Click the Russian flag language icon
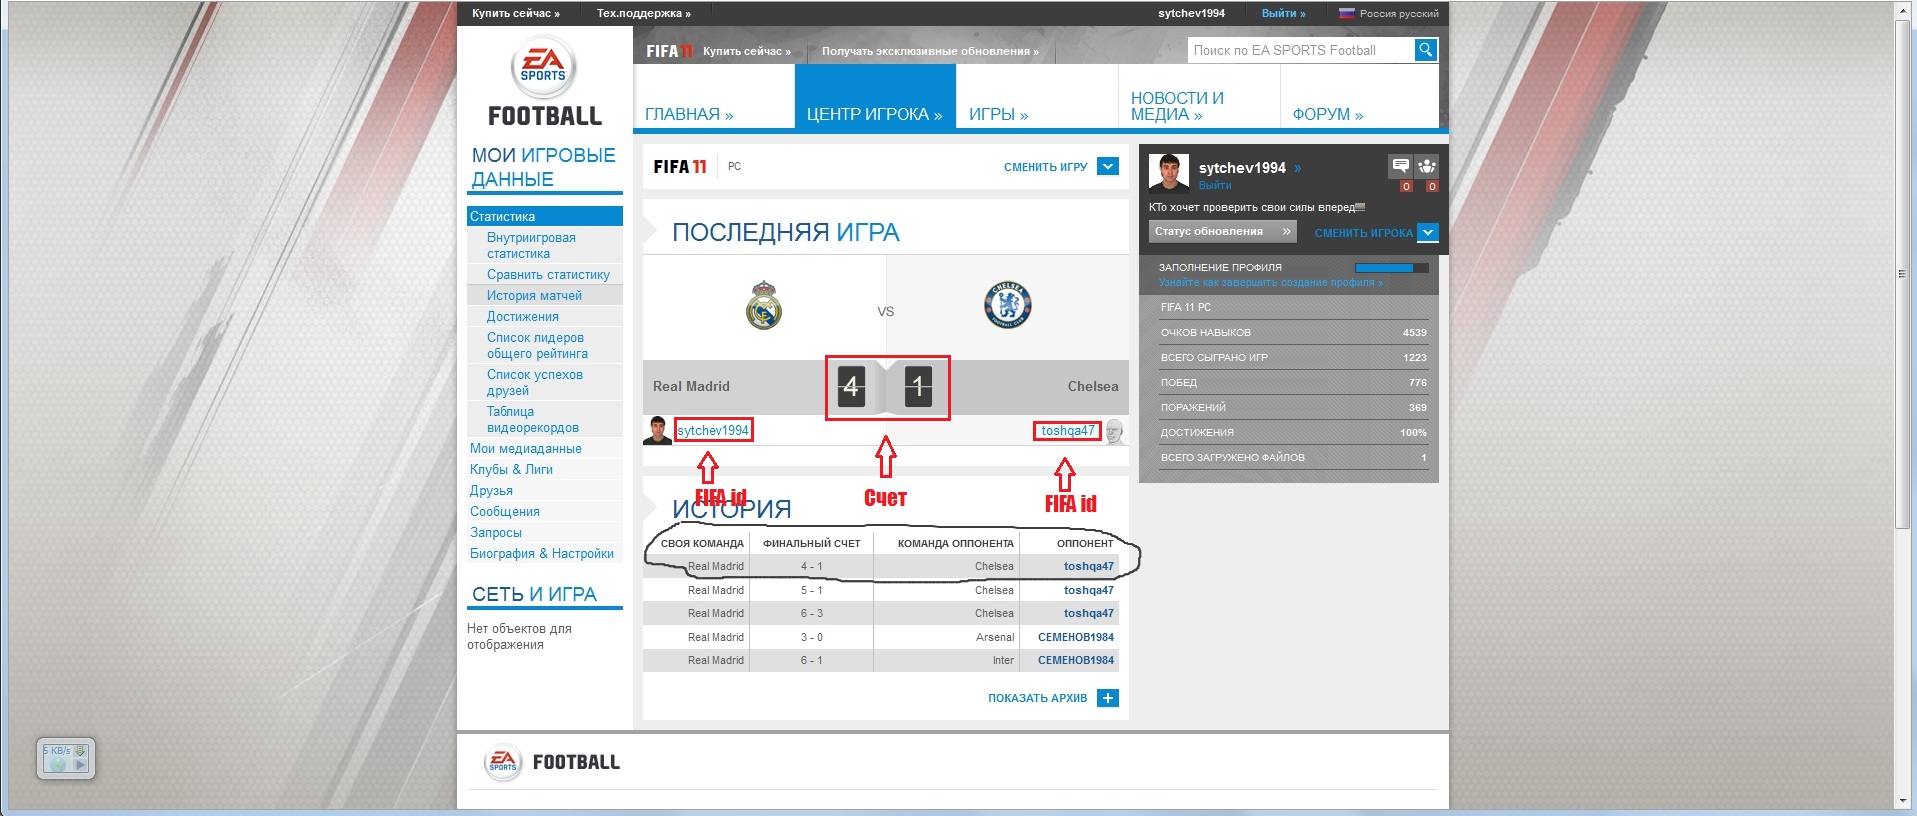 [1346, 13]
